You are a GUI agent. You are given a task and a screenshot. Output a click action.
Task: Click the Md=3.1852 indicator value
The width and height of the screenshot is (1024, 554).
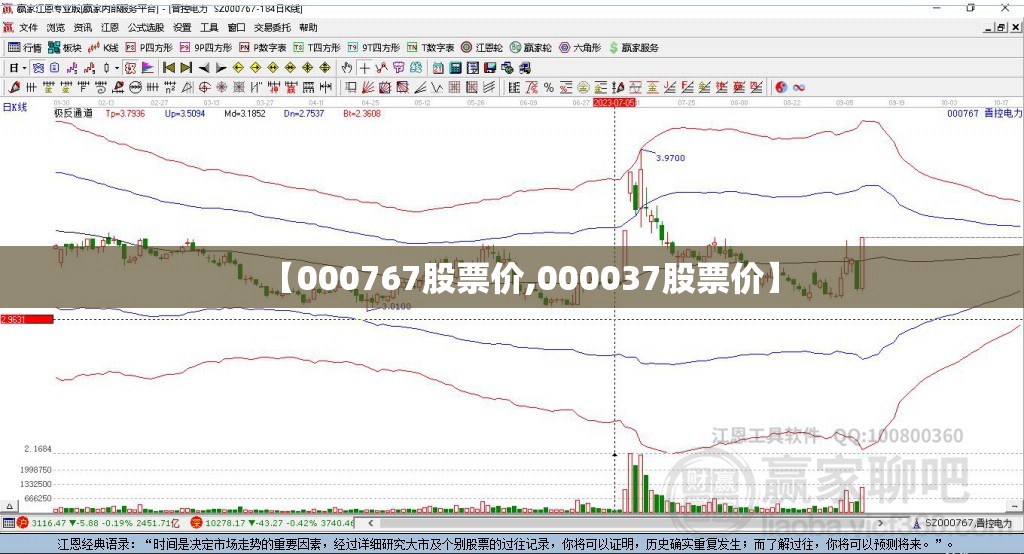[245, 114]
